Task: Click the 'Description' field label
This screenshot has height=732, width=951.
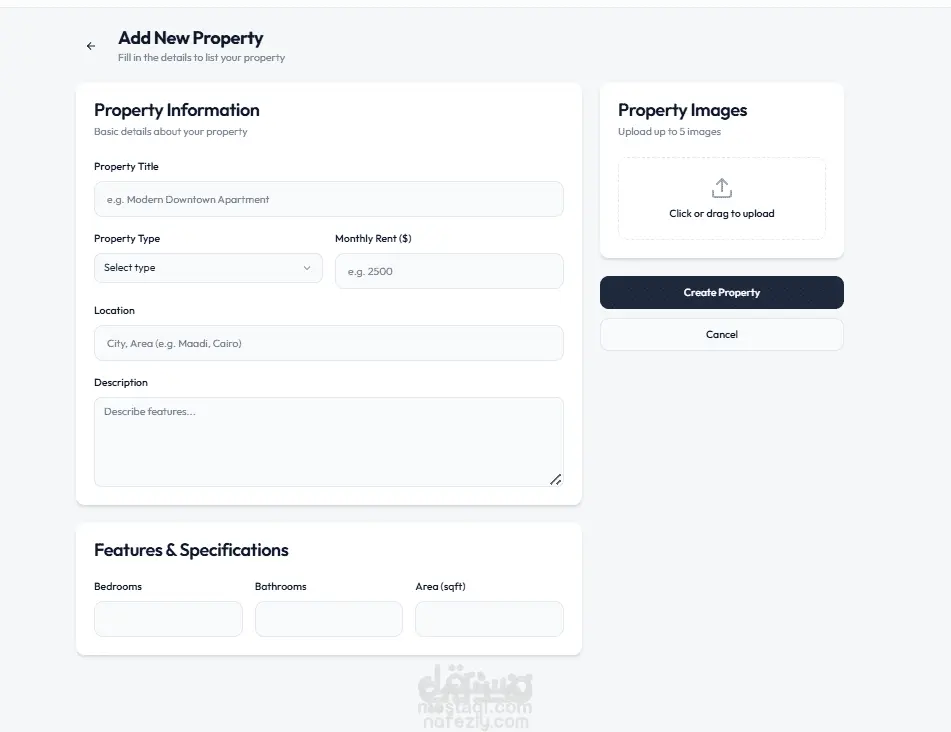Action: [121, 383]
